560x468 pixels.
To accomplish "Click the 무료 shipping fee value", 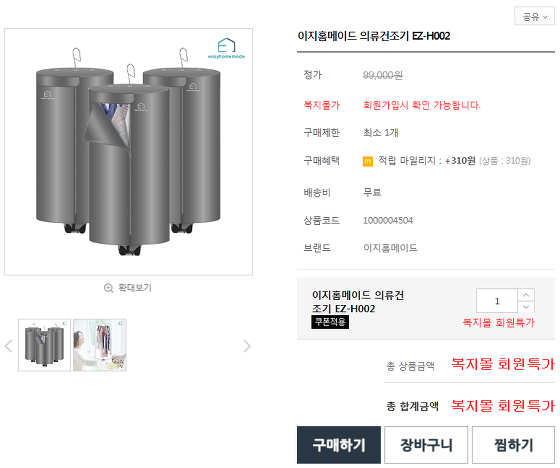I will (372, 192).
